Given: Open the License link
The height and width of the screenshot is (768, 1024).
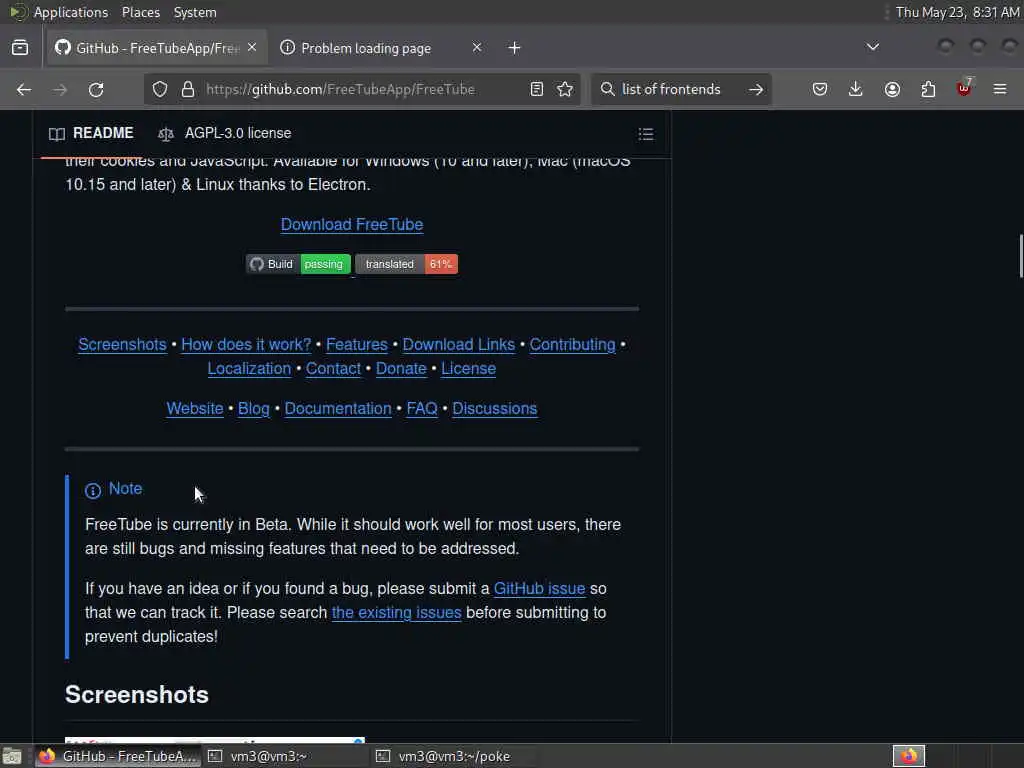Looking at the screenshot, I should click(468, 369).
